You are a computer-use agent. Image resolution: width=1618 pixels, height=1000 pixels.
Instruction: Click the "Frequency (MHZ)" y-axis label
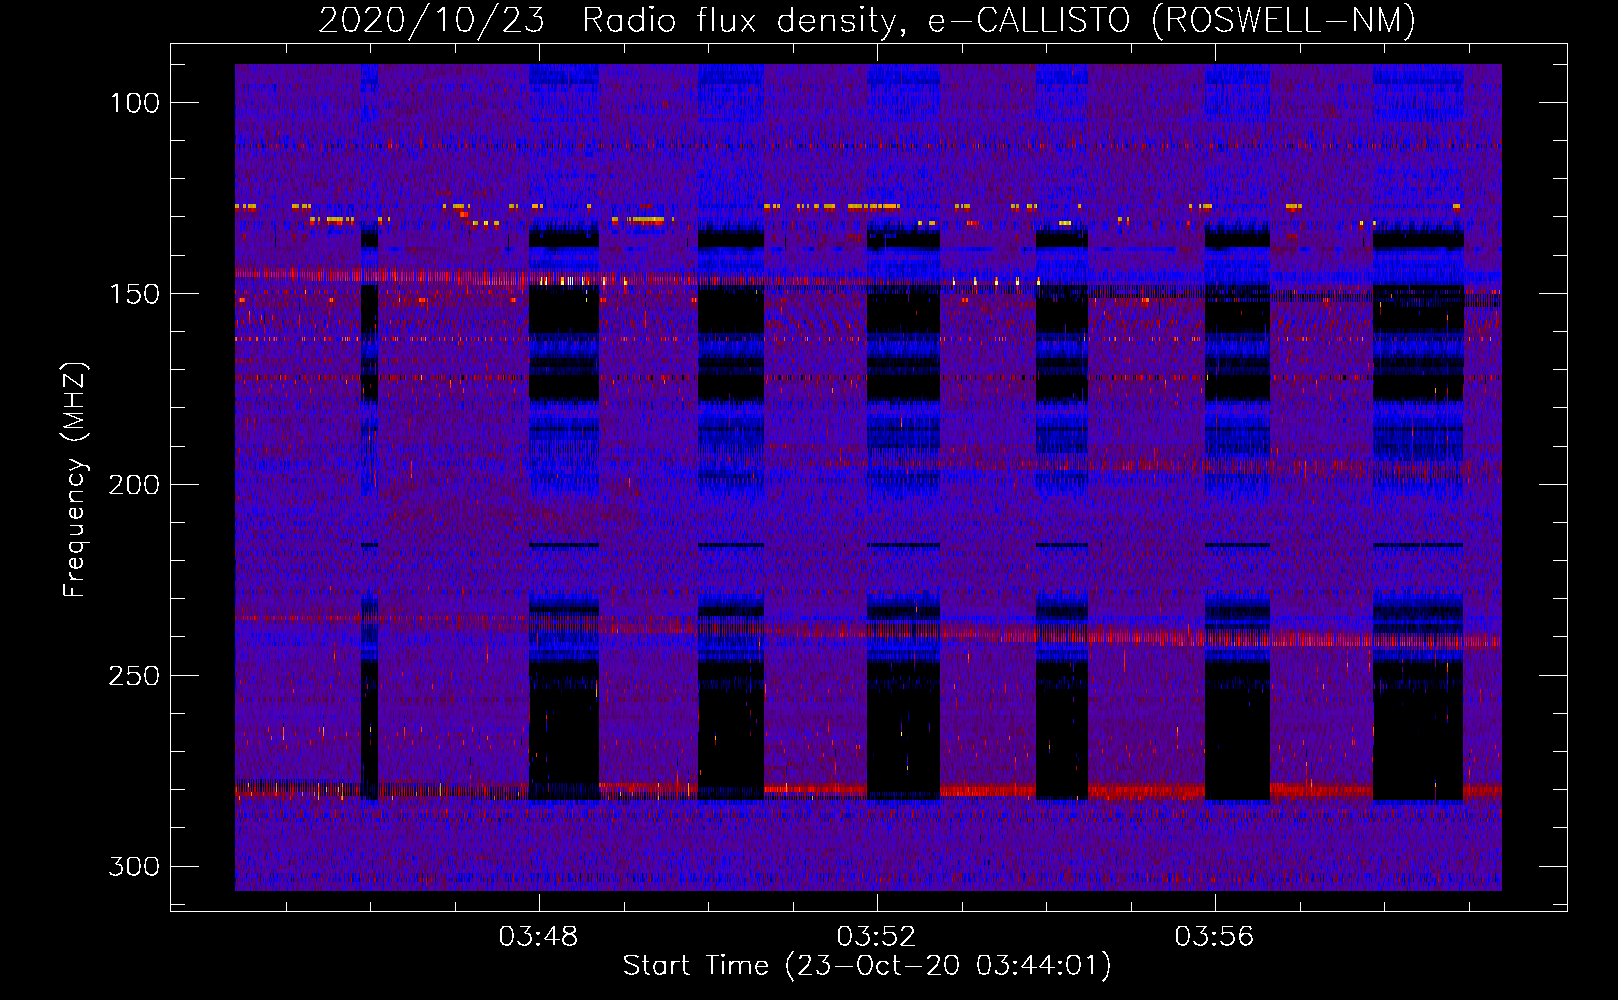[x=75, y=479]
